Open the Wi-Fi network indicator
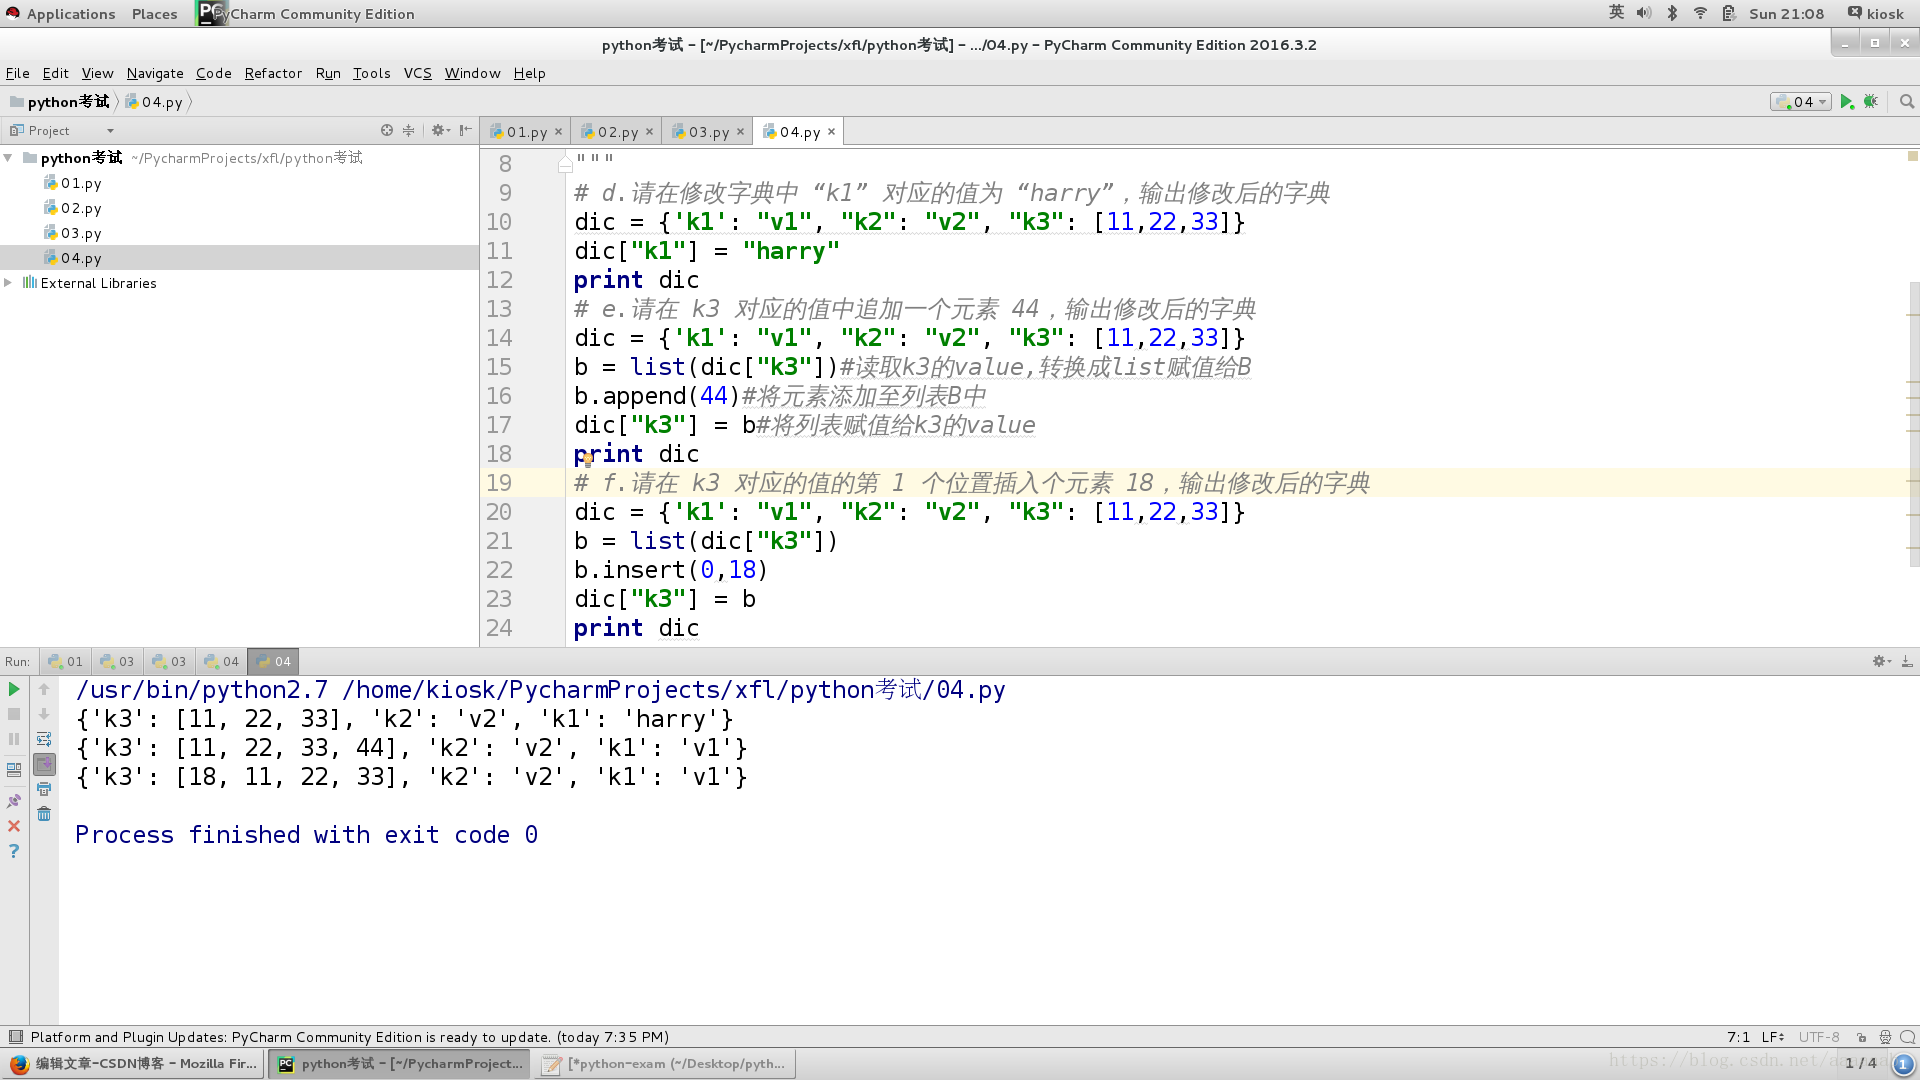This screenshot has height=1080, width=1920. click(1700, 13)
